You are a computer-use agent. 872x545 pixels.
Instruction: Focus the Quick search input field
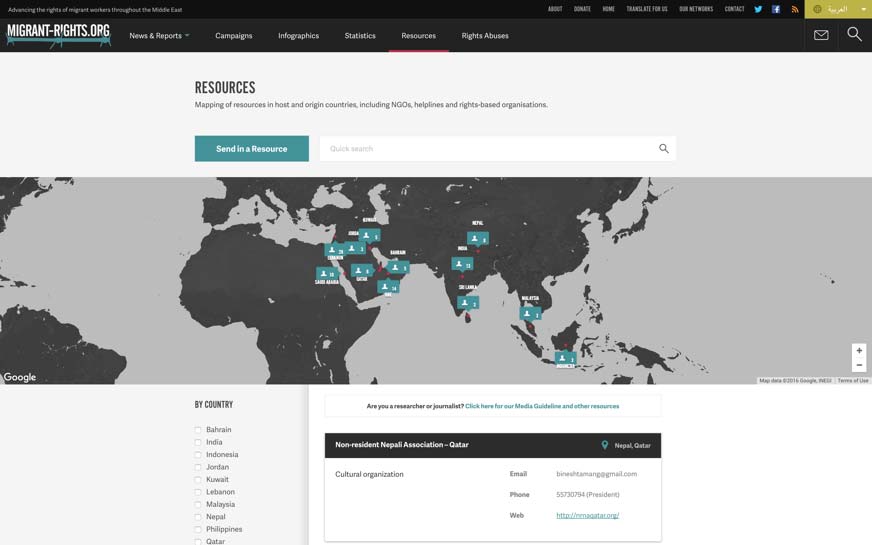488,149
